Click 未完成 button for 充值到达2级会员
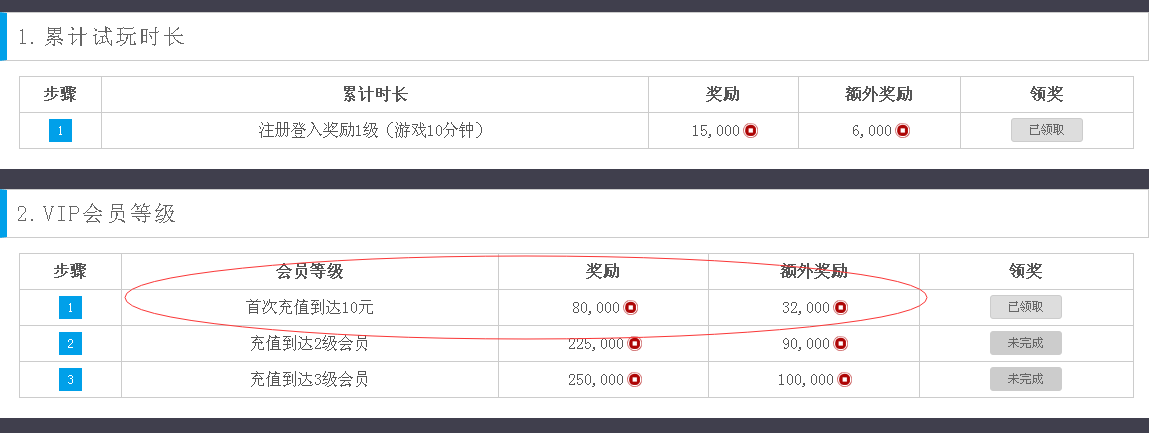 (x=1025, y=343)
